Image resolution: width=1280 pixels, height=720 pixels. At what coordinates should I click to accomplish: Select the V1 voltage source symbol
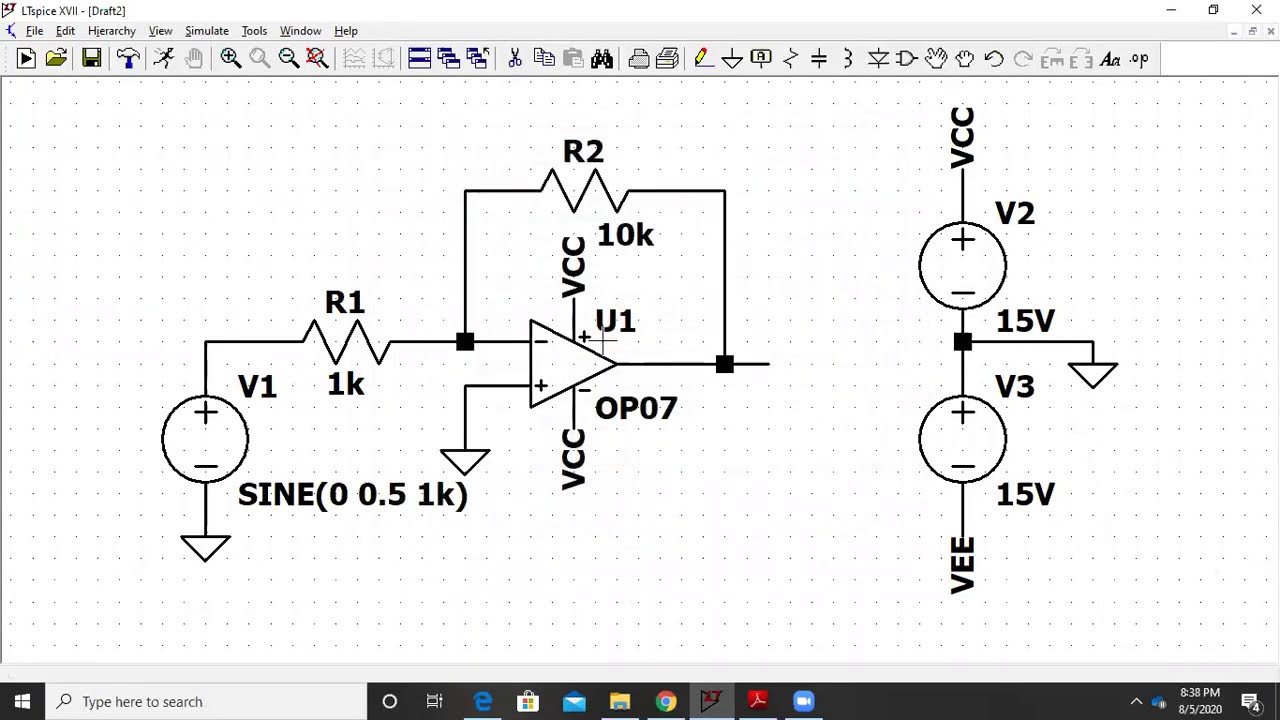tap(205, 439)
